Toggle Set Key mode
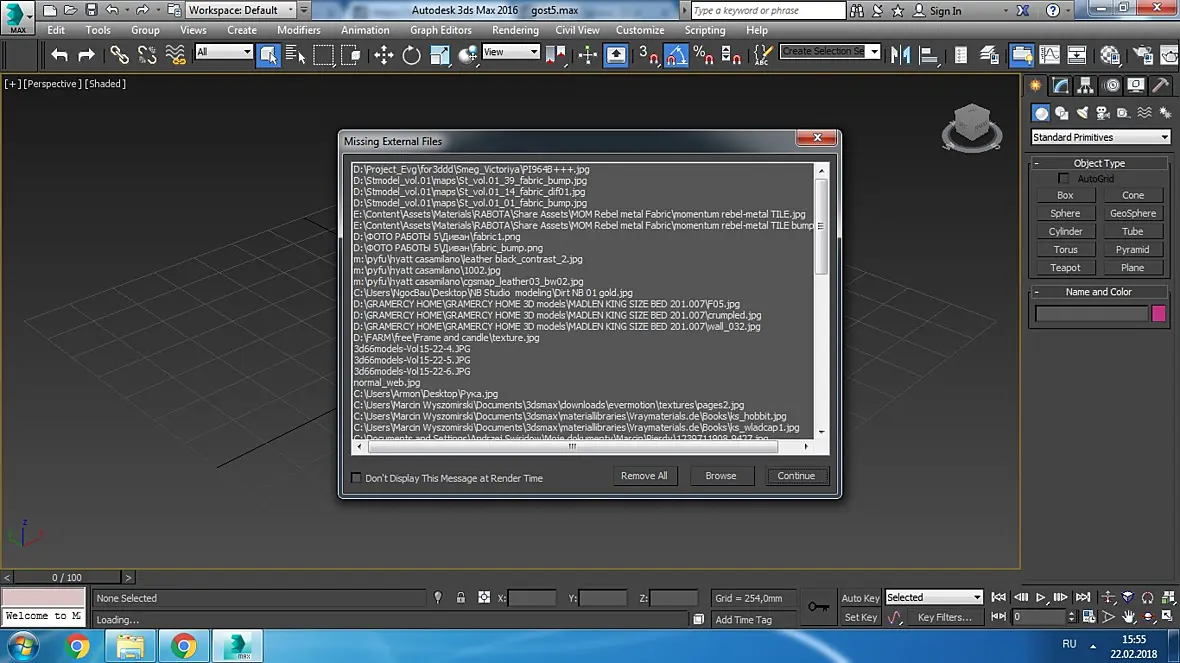1180x663 pixels. click(860, 617)
